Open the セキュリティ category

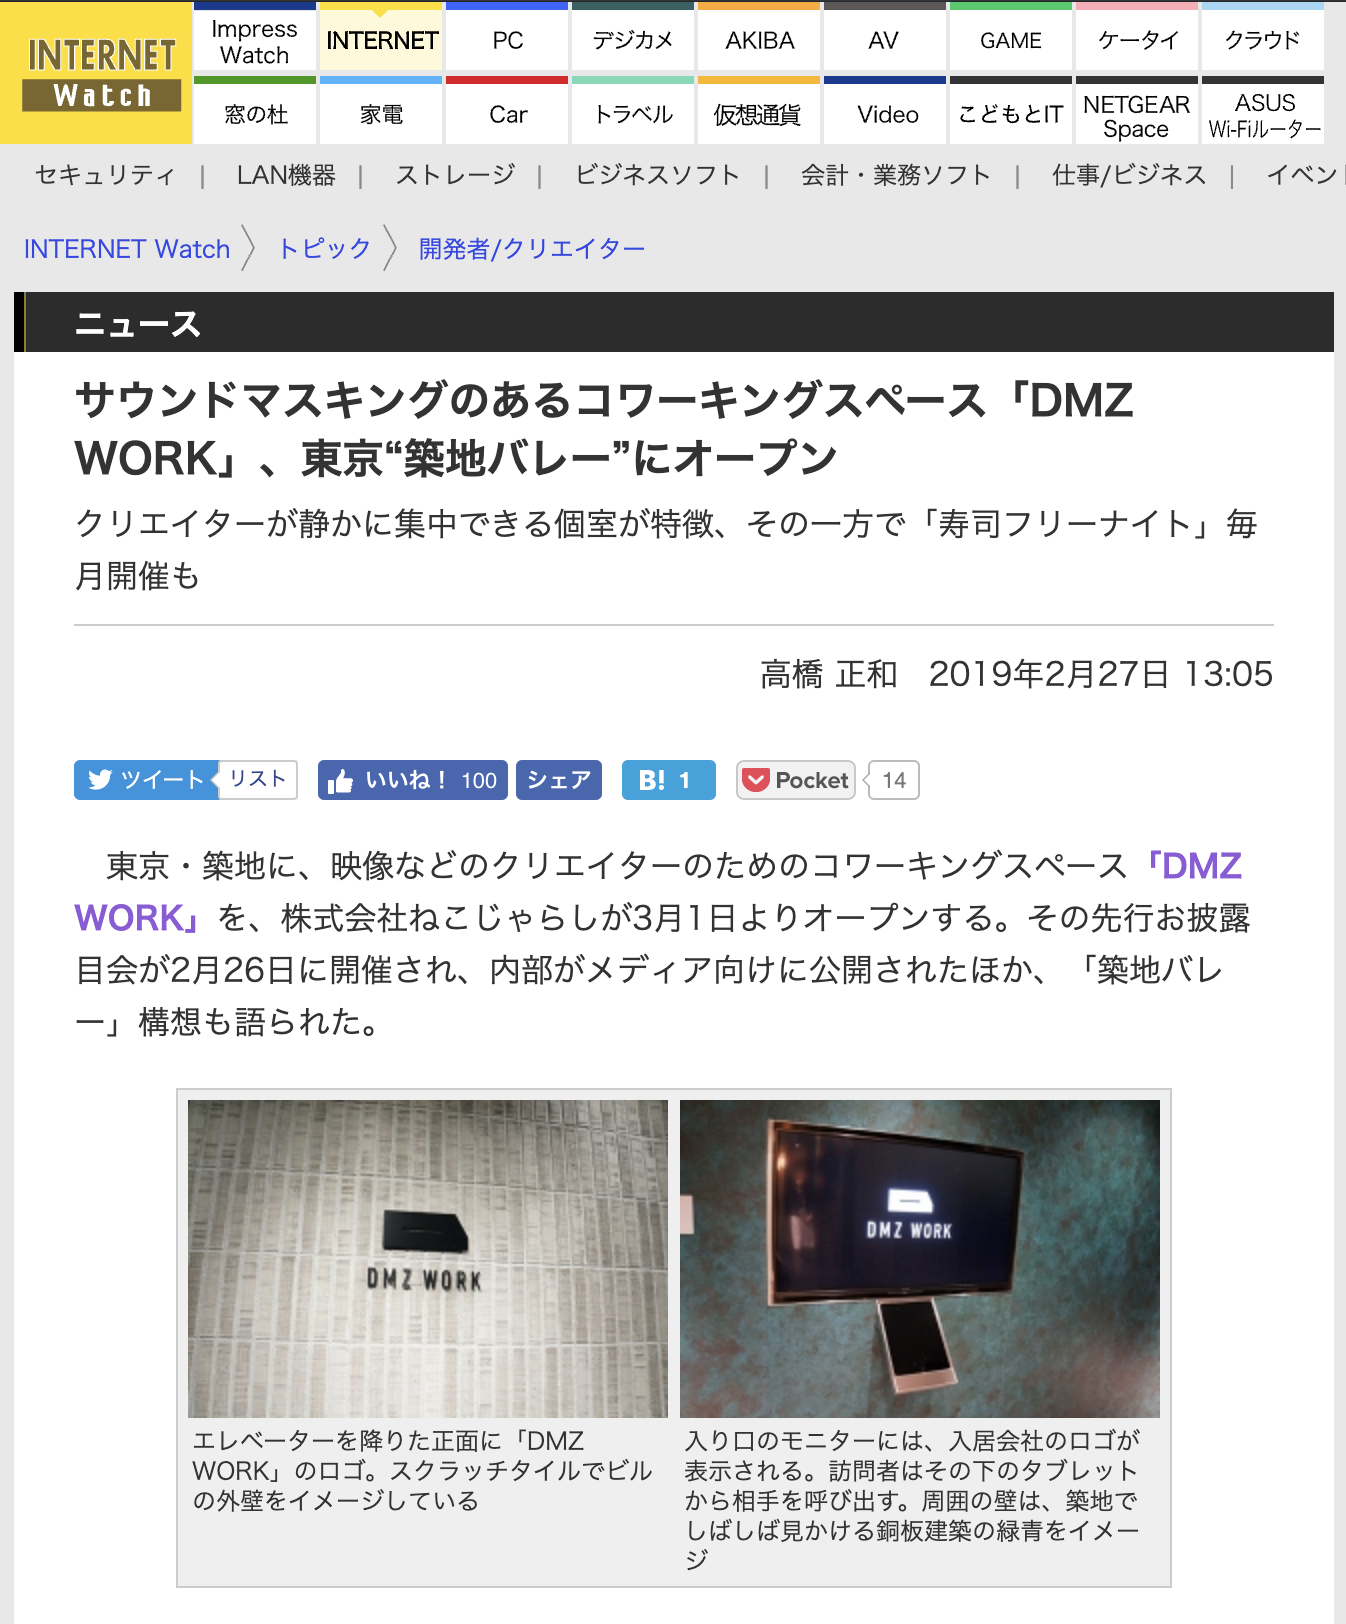(105, 175)
